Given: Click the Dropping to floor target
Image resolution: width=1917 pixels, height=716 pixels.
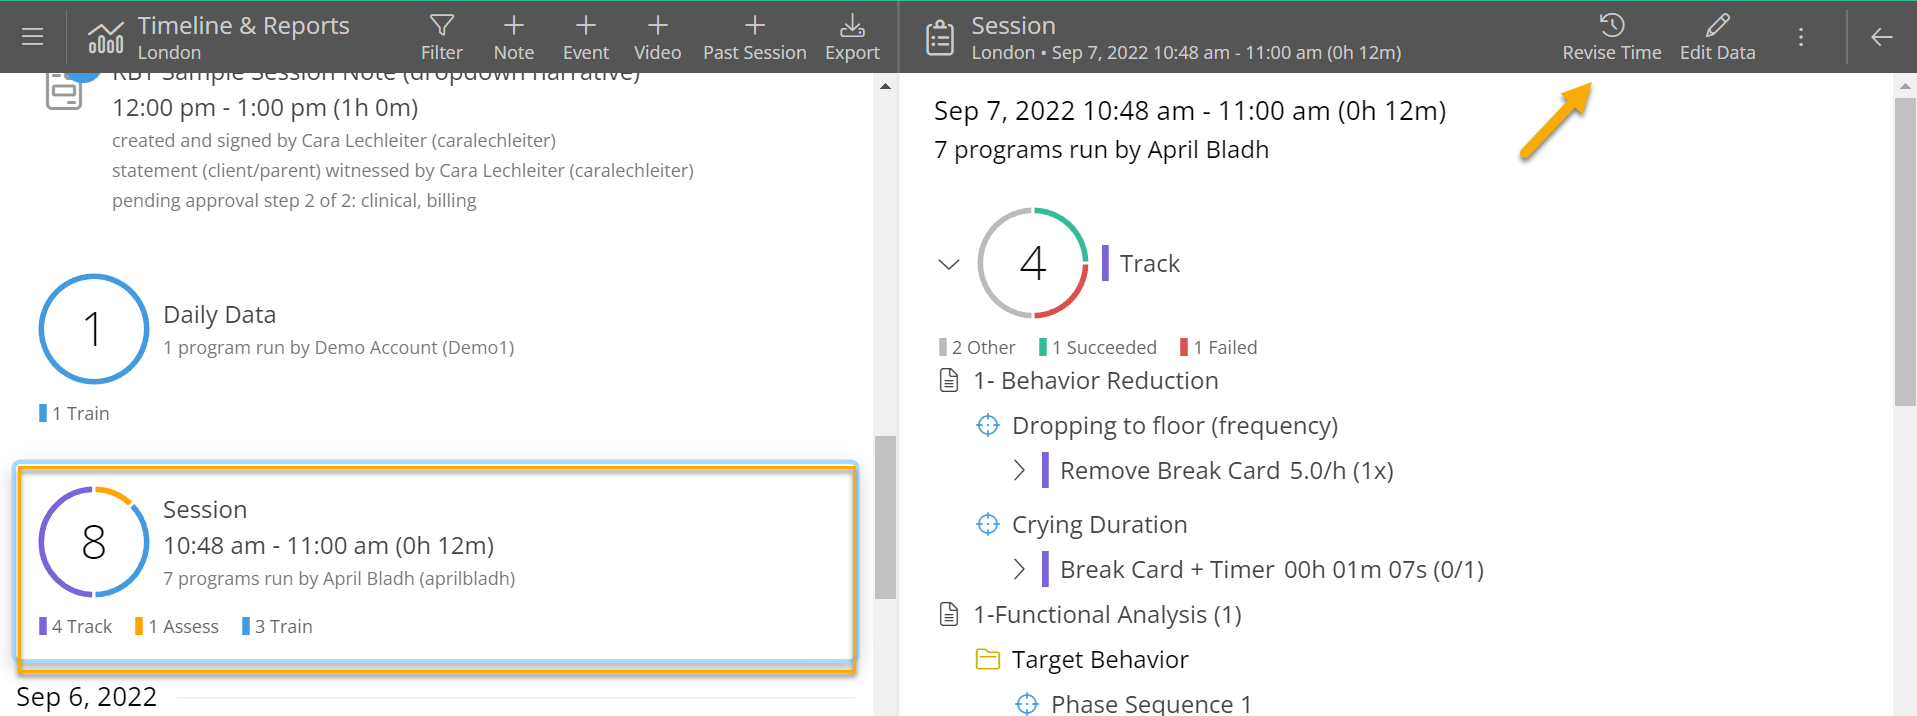Looking at the screenshot, I should tap(1174, 426).
